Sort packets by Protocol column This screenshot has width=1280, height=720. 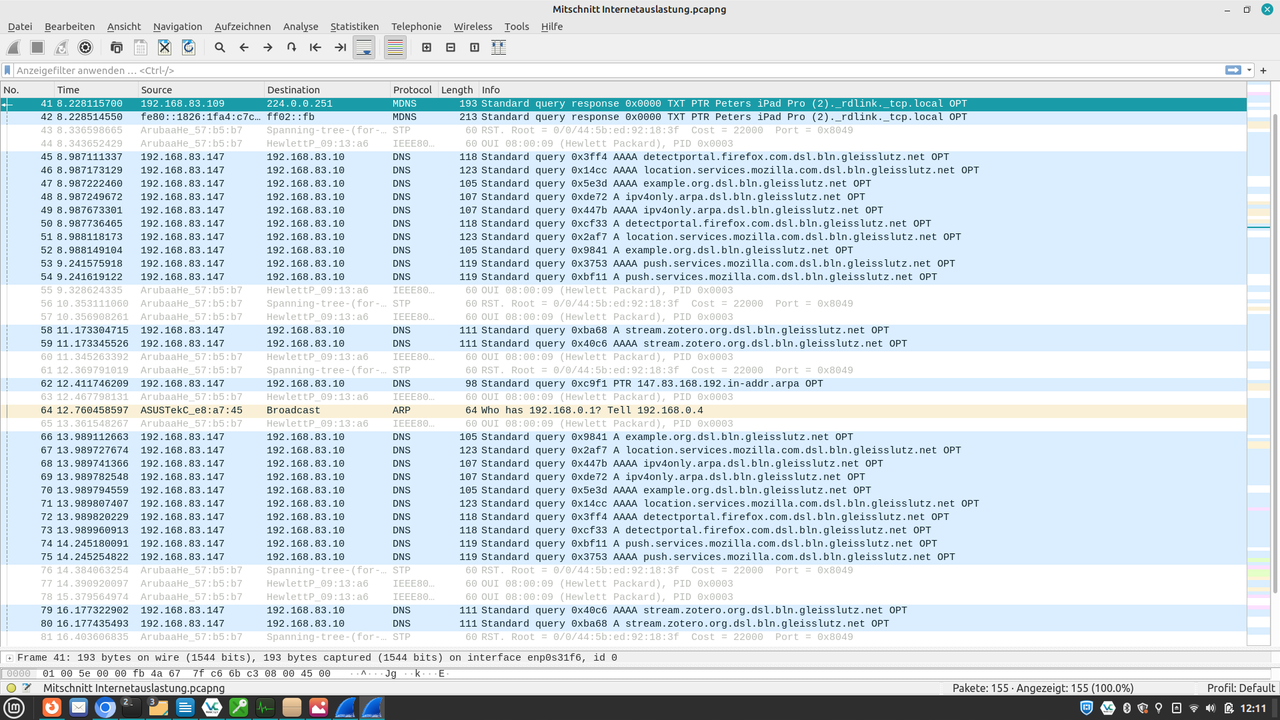pyautogui.click(x=414, y=90)
